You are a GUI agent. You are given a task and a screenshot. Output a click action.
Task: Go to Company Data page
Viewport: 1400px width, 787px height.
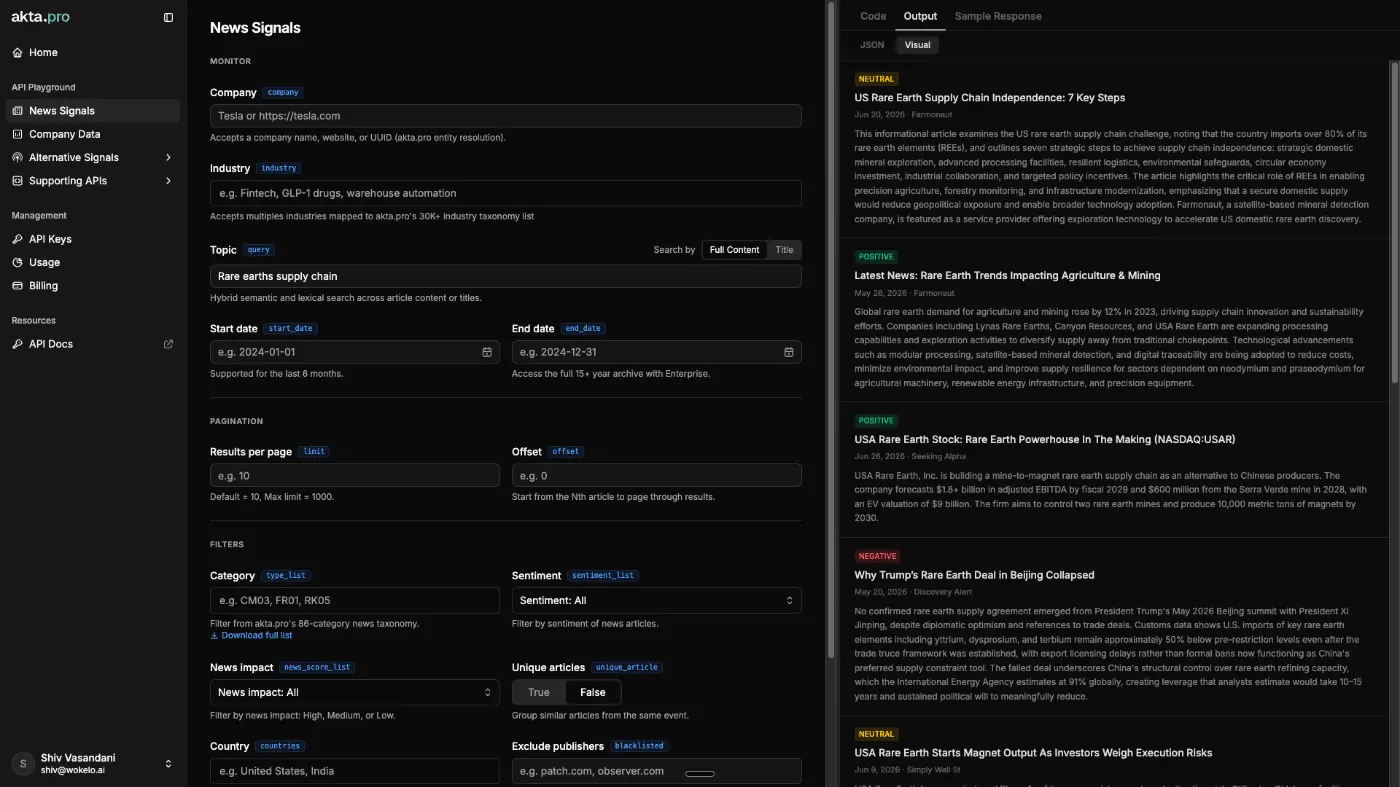pos(93,134)
